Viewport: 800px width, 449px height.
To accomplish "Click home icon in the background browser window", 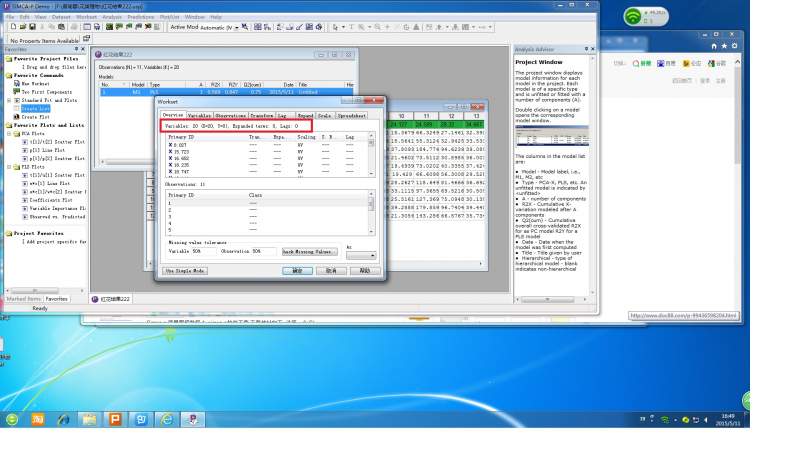I will (714, 46).
